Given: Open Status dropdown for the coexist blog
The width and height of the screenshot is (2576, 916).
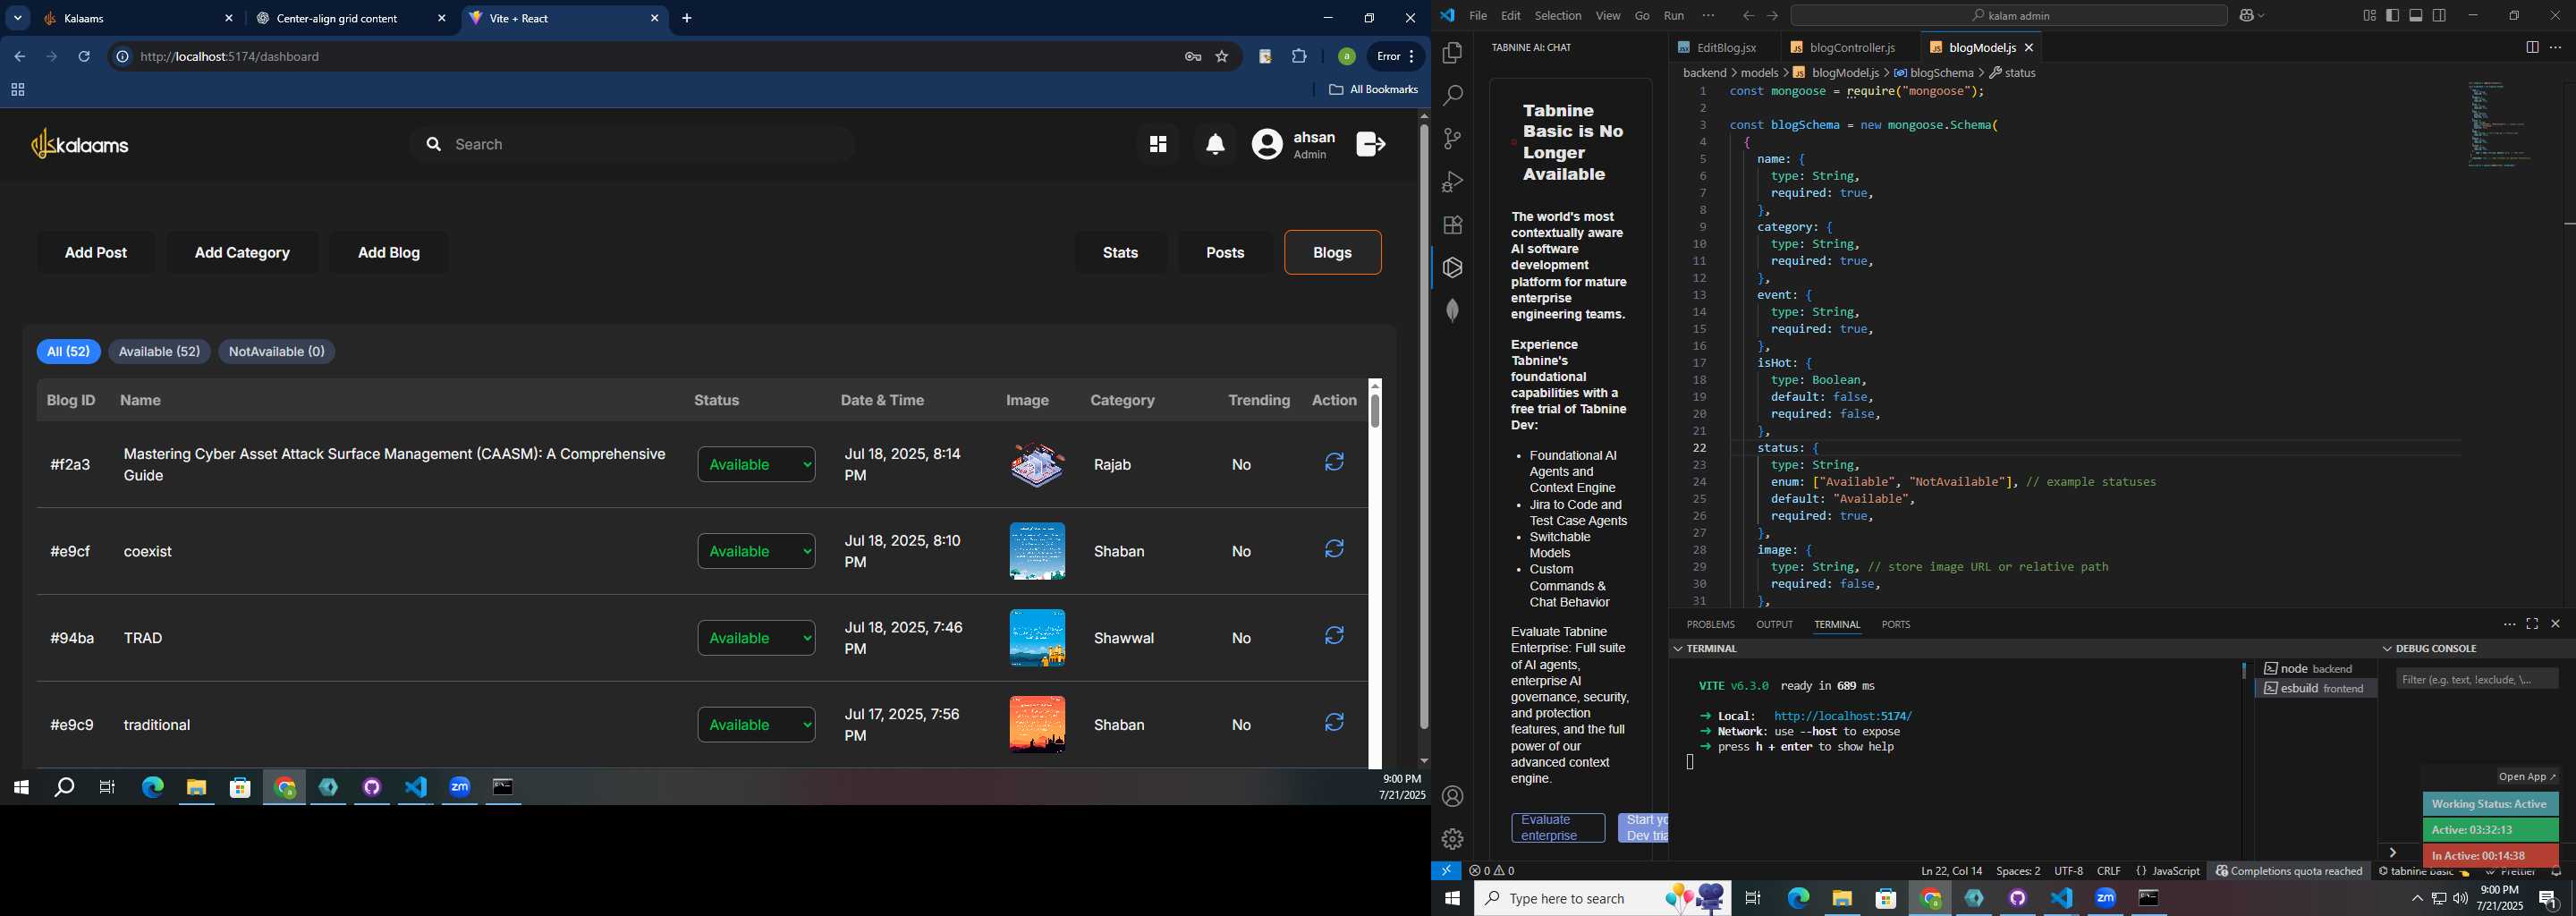Looking at the screenshot, I should [756, 551].
